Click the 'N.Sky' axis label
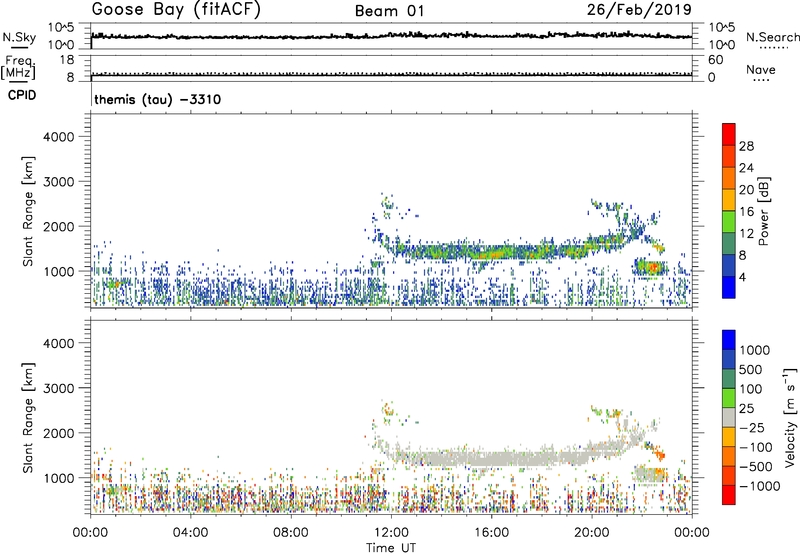 click(19, 37)
